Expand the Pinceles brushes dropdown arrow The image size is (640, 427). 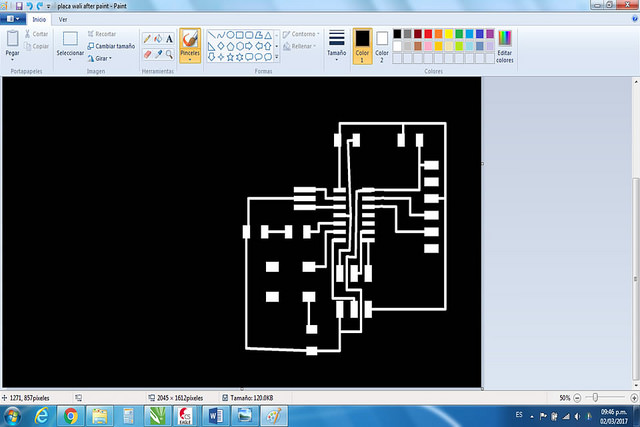[x=190, y=60]
